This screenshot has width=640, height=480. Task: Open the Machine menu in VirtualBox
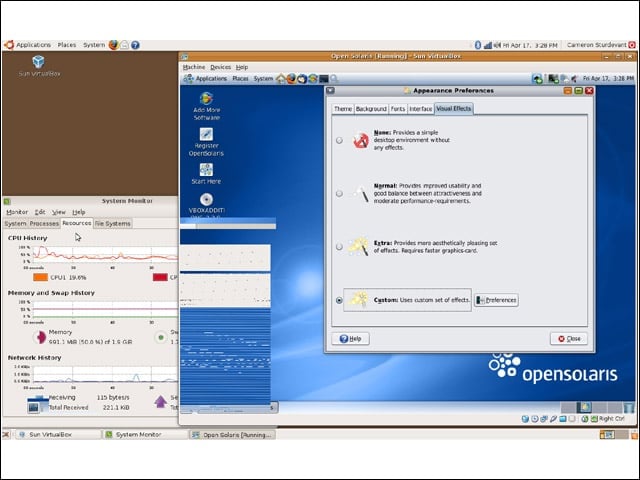pyautogui.click(x=194, y=67)
